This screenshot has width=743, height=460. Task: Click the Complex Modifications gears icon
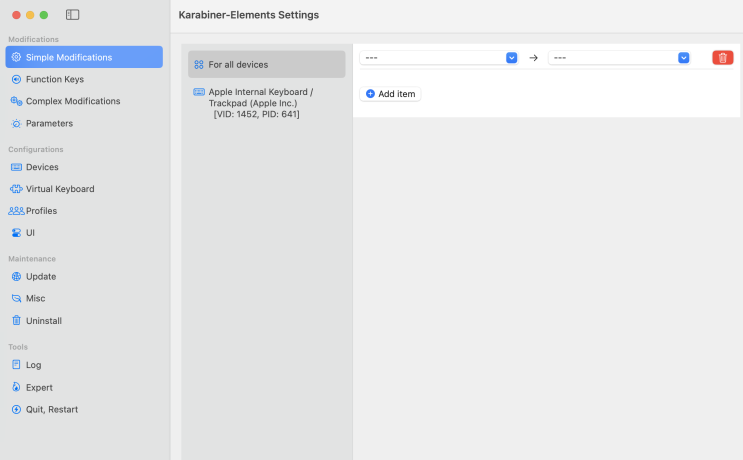point(16,101)
